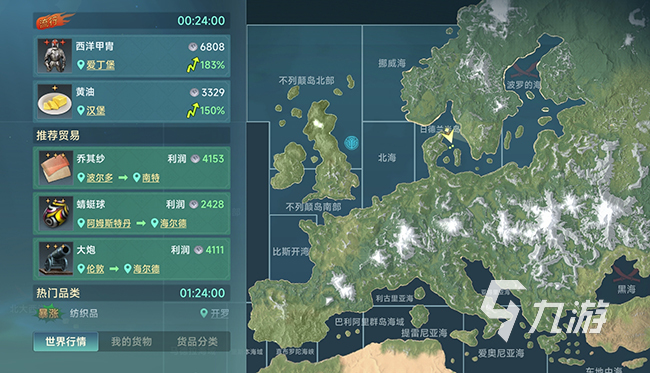Open 海尔德 link in 大炮 row

pos(146,269)
